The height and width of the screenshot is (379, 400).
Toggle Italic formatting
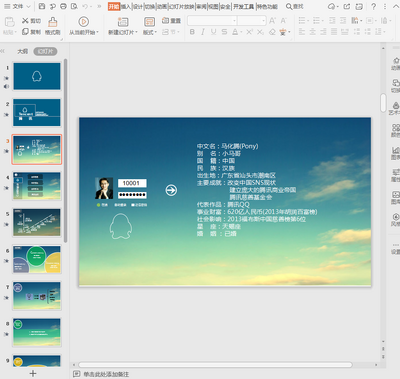click(x=203, y=32)
